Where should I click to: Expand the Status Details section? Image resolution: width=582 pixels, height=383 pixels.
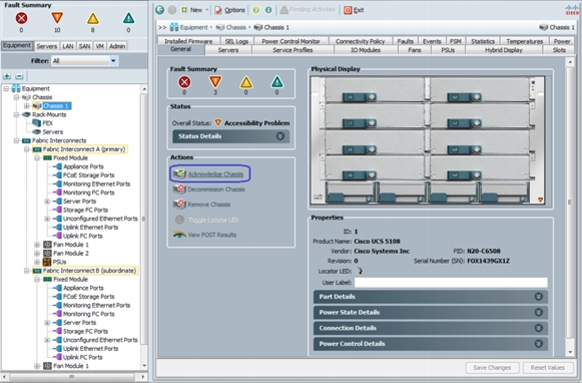click(x=231, y=136)
